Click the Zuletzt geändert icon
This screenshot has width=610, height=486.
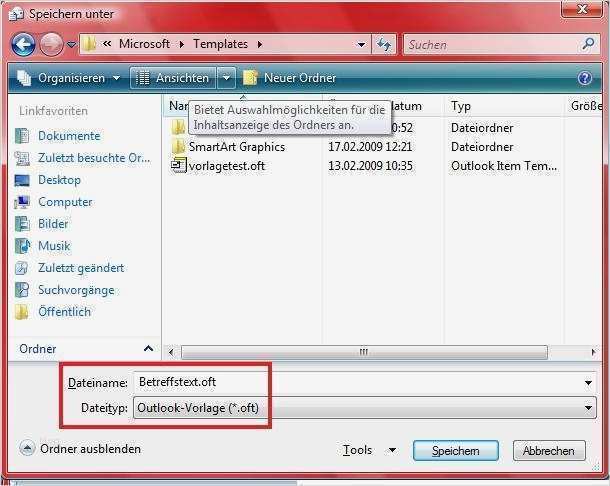[x=22, y=268]
